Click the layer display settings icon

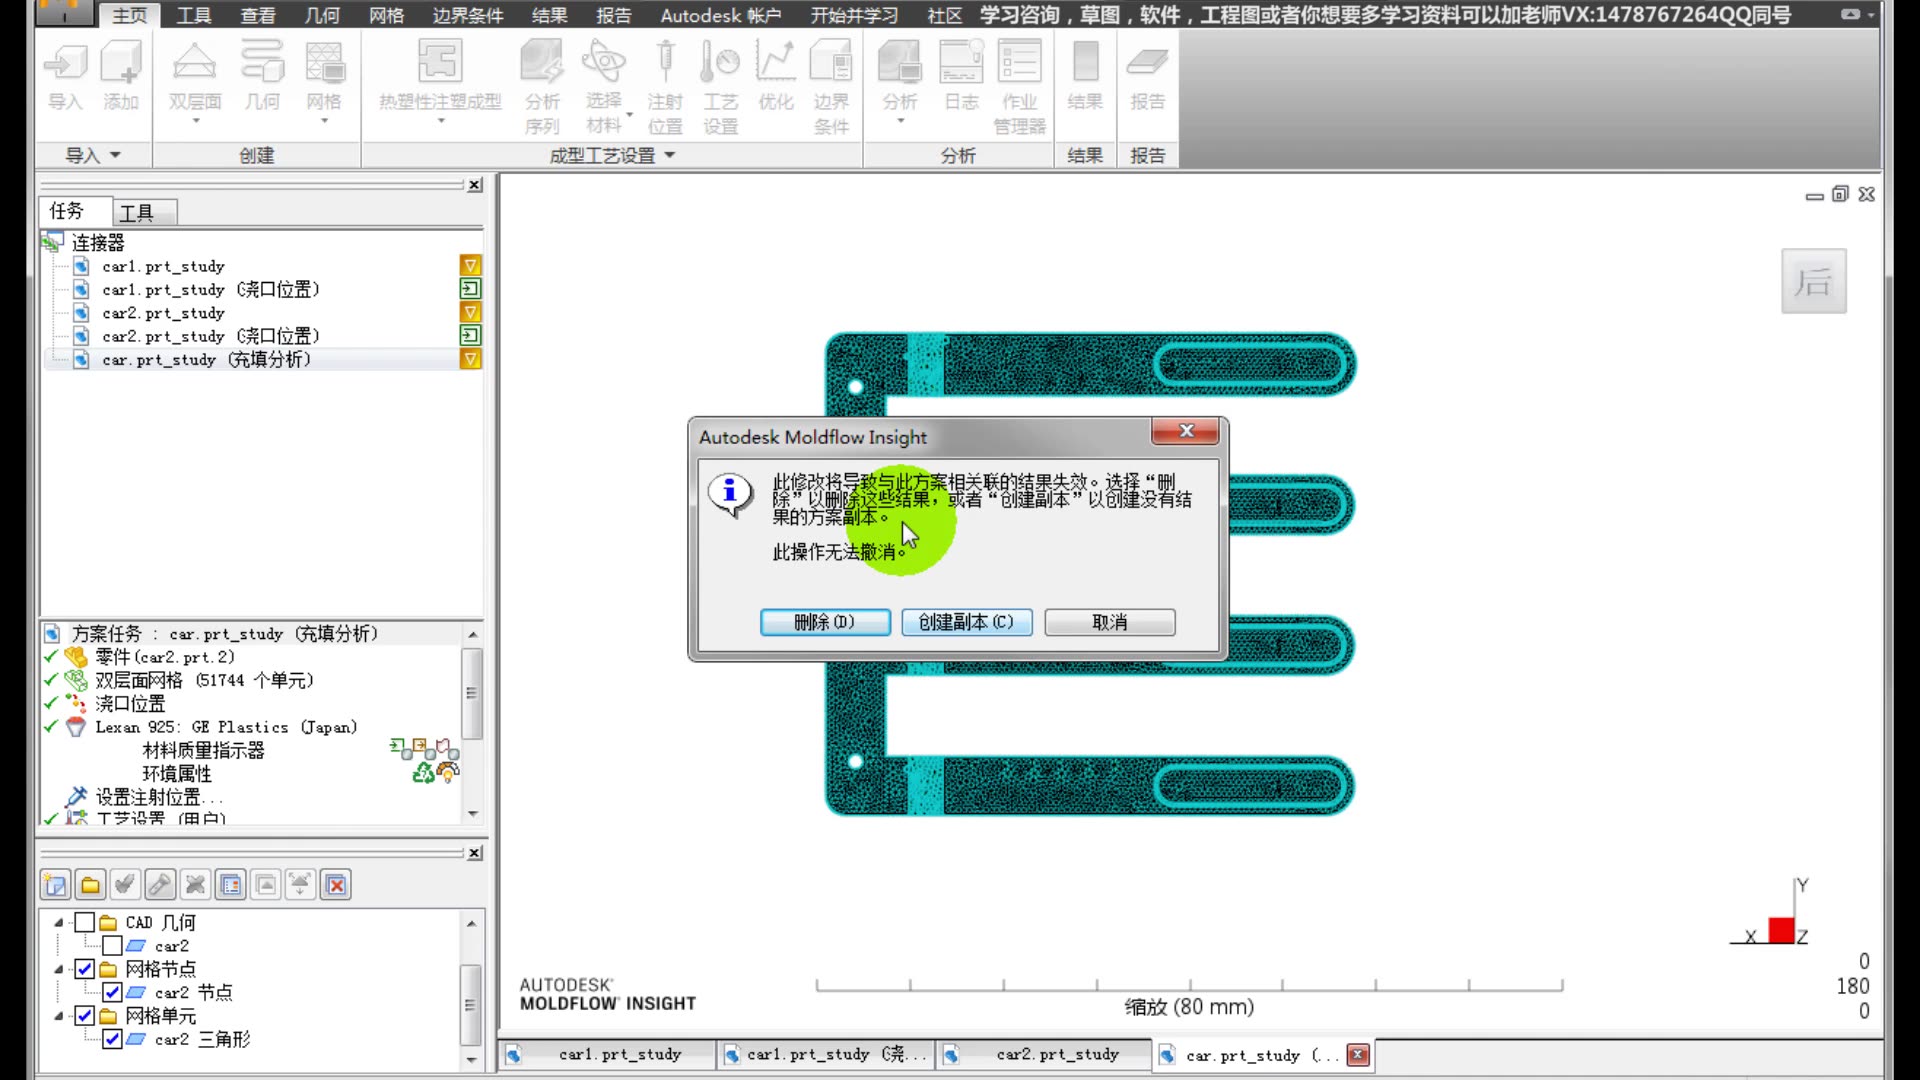[x=231, y=885]
